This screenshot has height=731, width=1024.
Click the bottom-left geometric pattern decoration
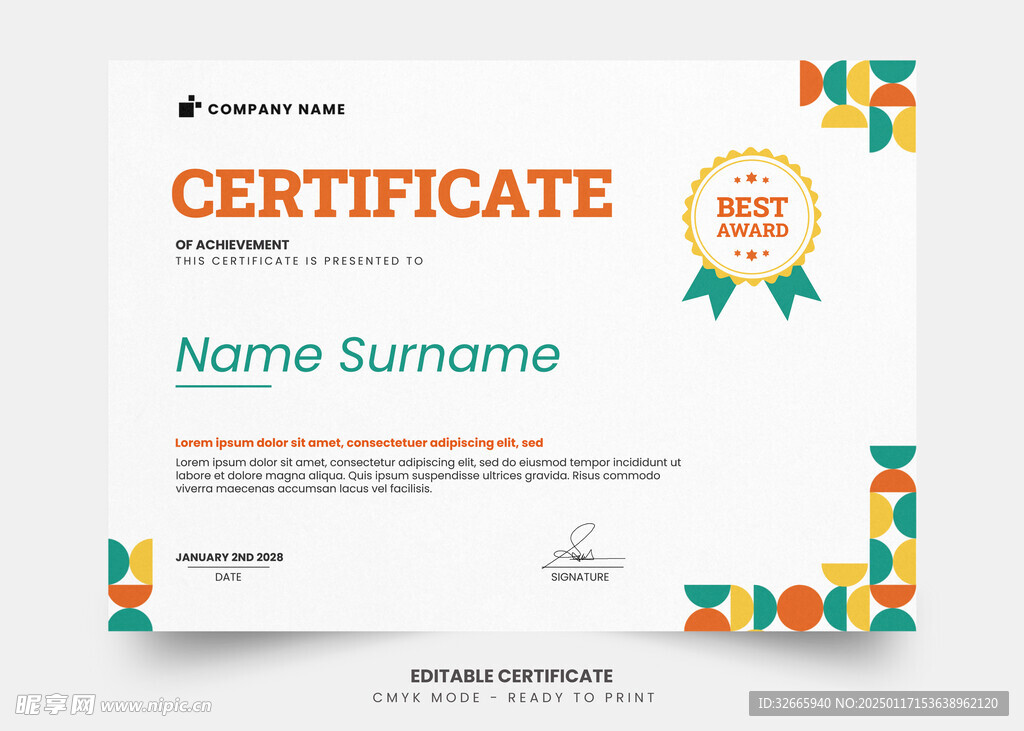(x=130, y=585)
